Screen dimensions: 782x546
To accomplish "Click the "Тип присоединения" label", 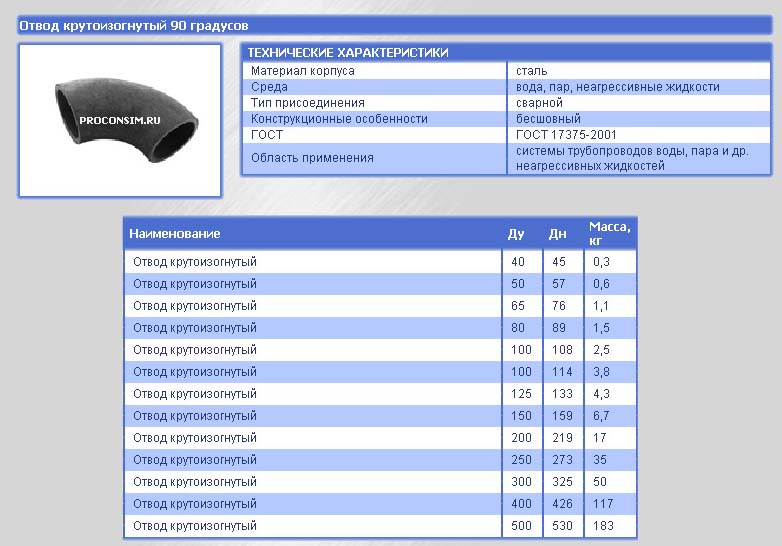I will [x=308, y=103].
